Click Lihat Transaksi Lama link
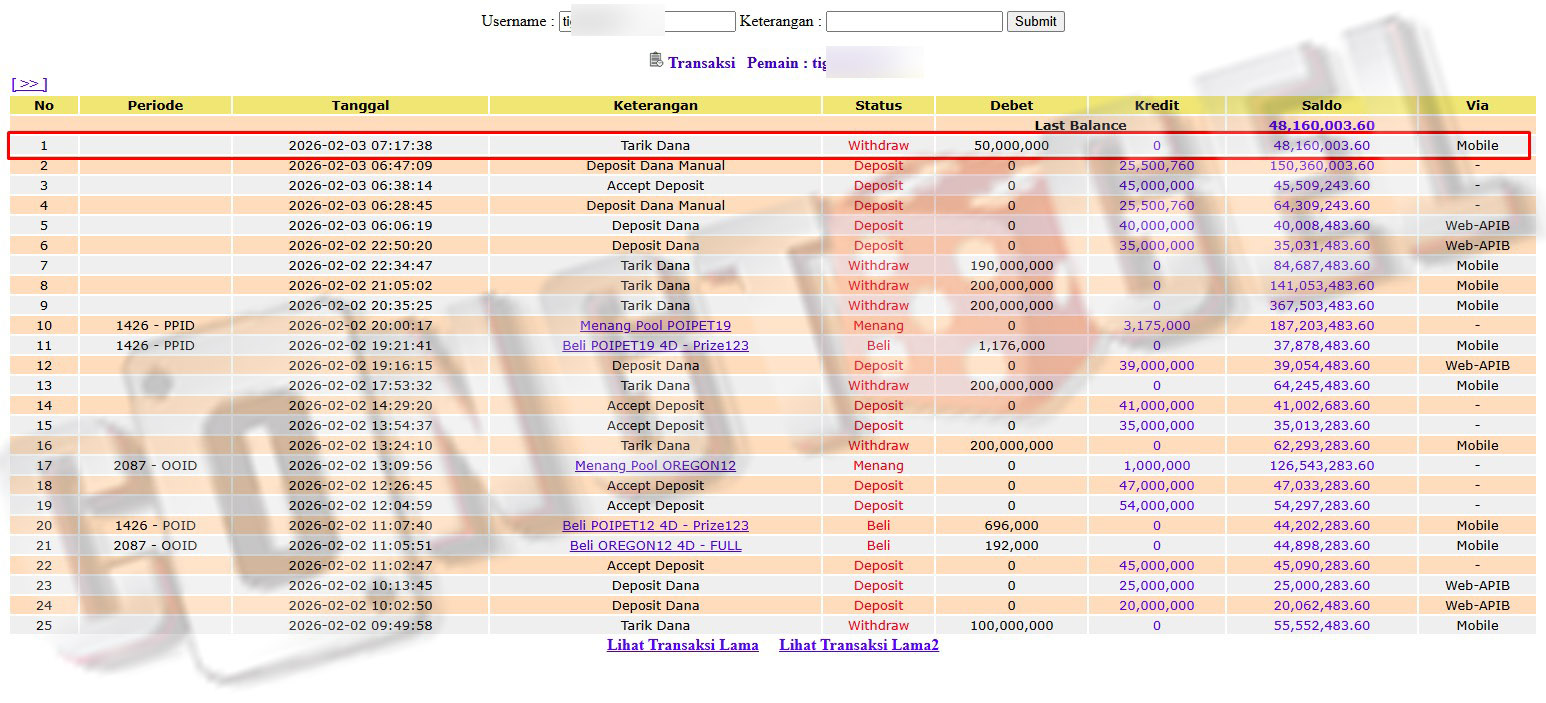Image resolution: width=1546 pixels, height=703 pixels. pos(682,645)
